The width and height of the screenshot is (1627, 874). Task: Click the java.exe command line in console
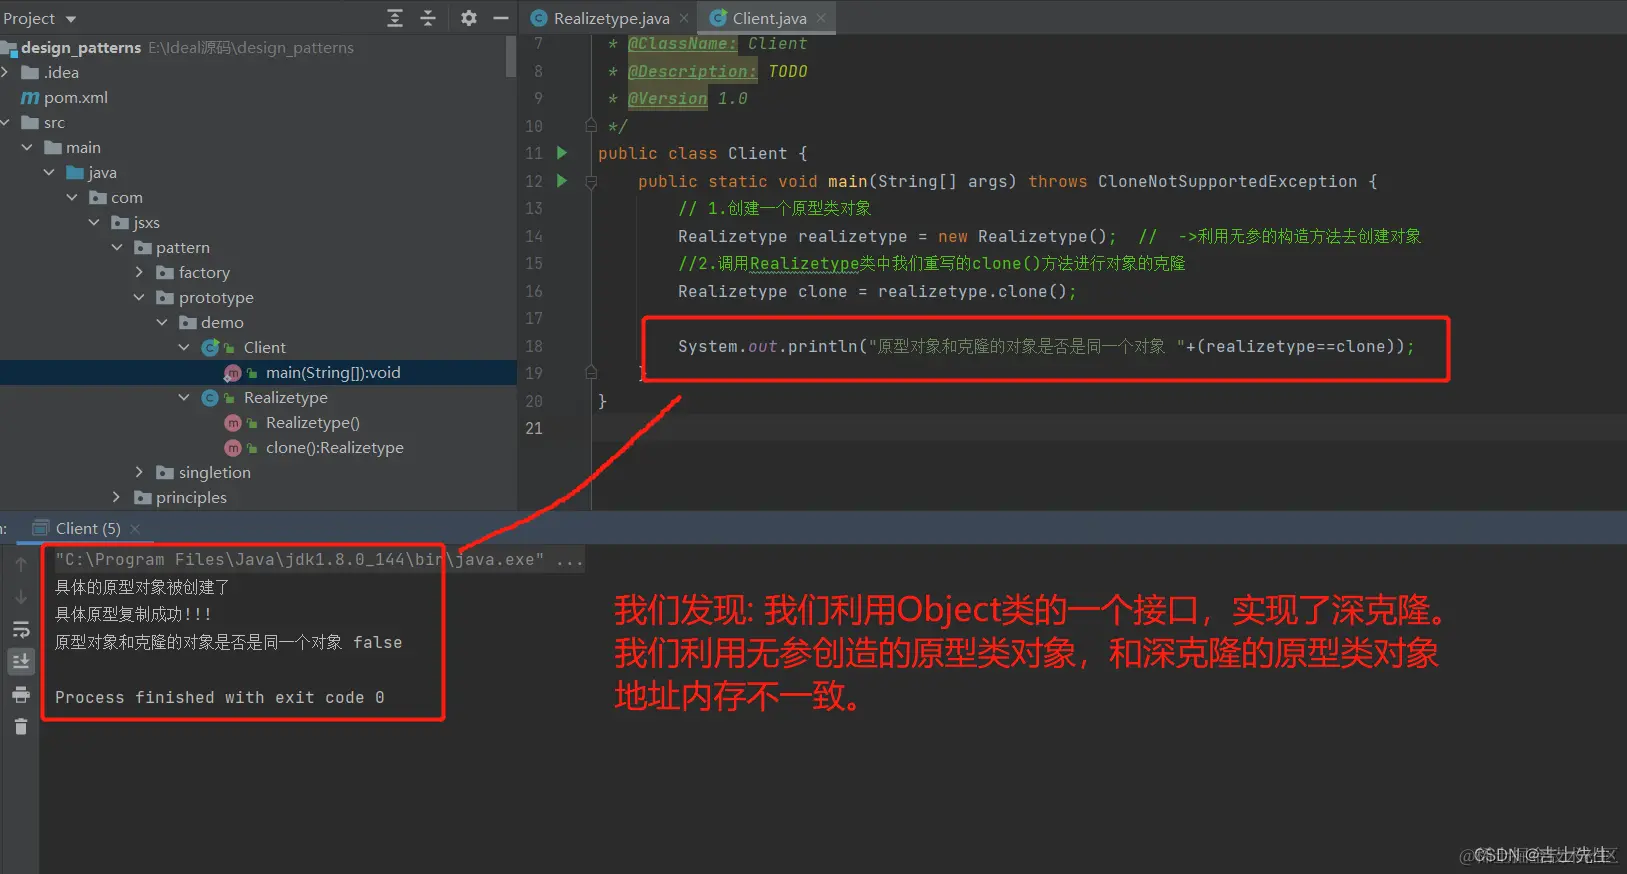[319, 559]
